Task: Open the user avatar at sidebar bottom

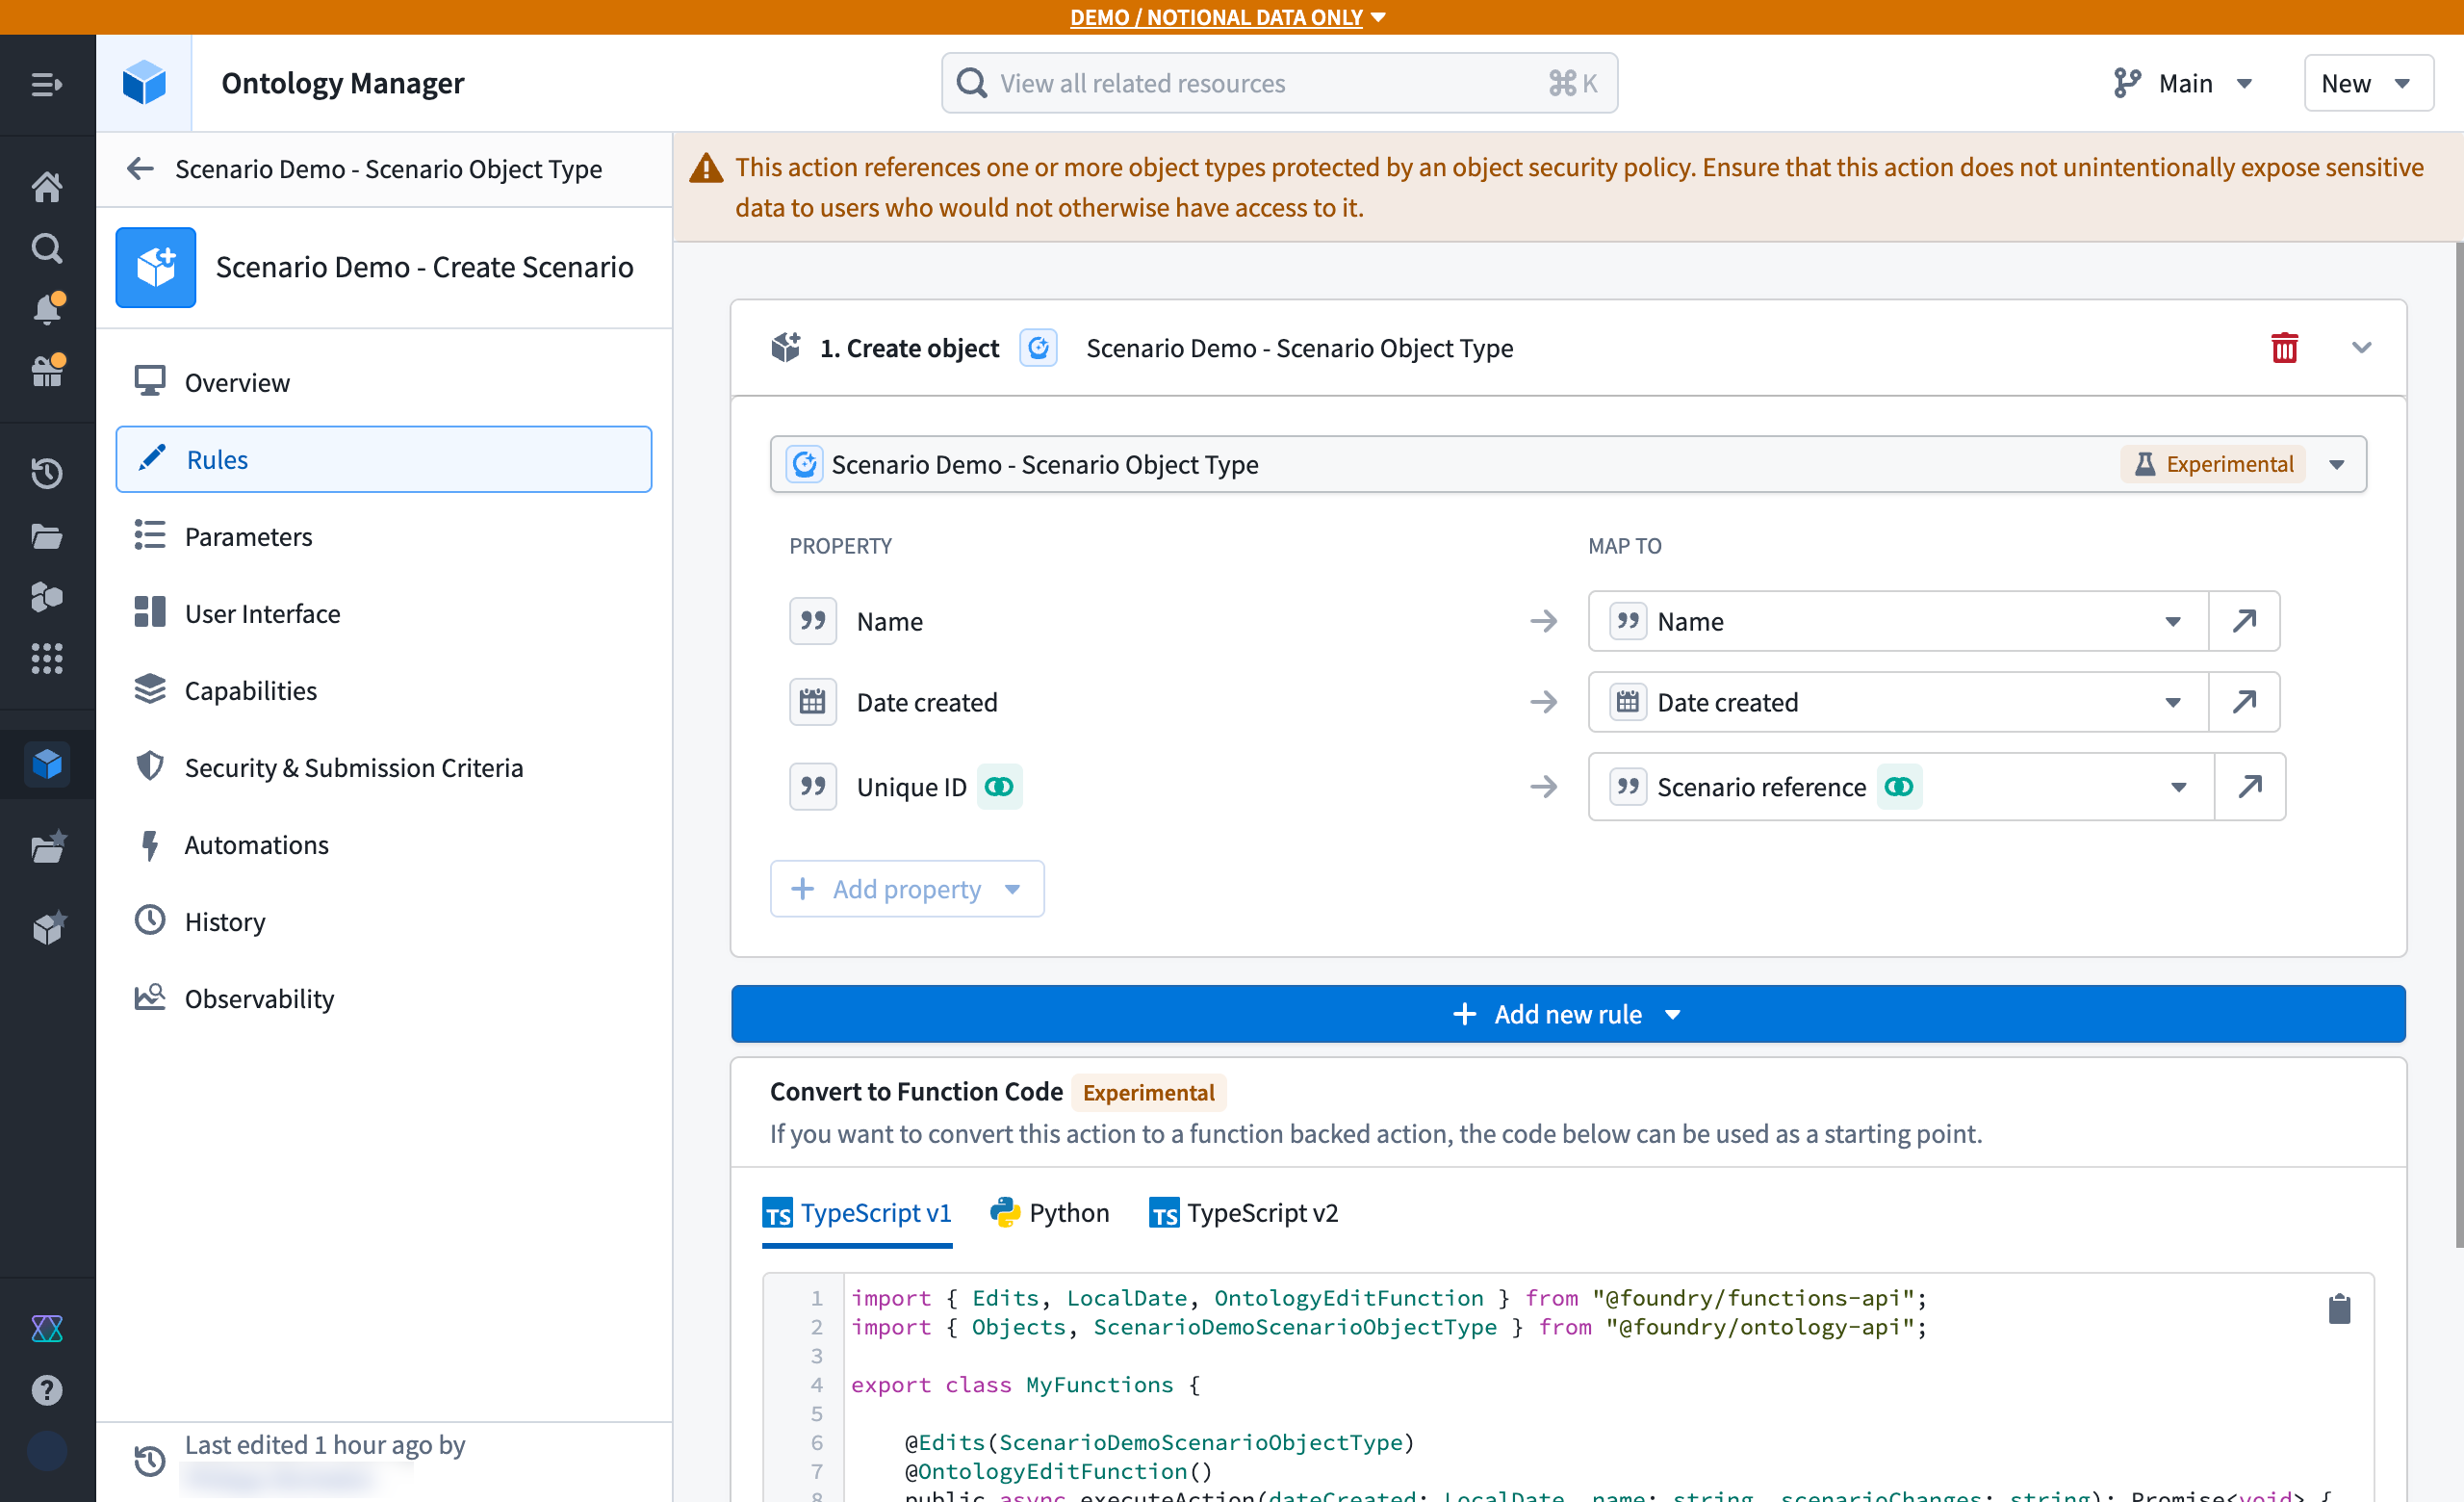Action: (46, 1450)
